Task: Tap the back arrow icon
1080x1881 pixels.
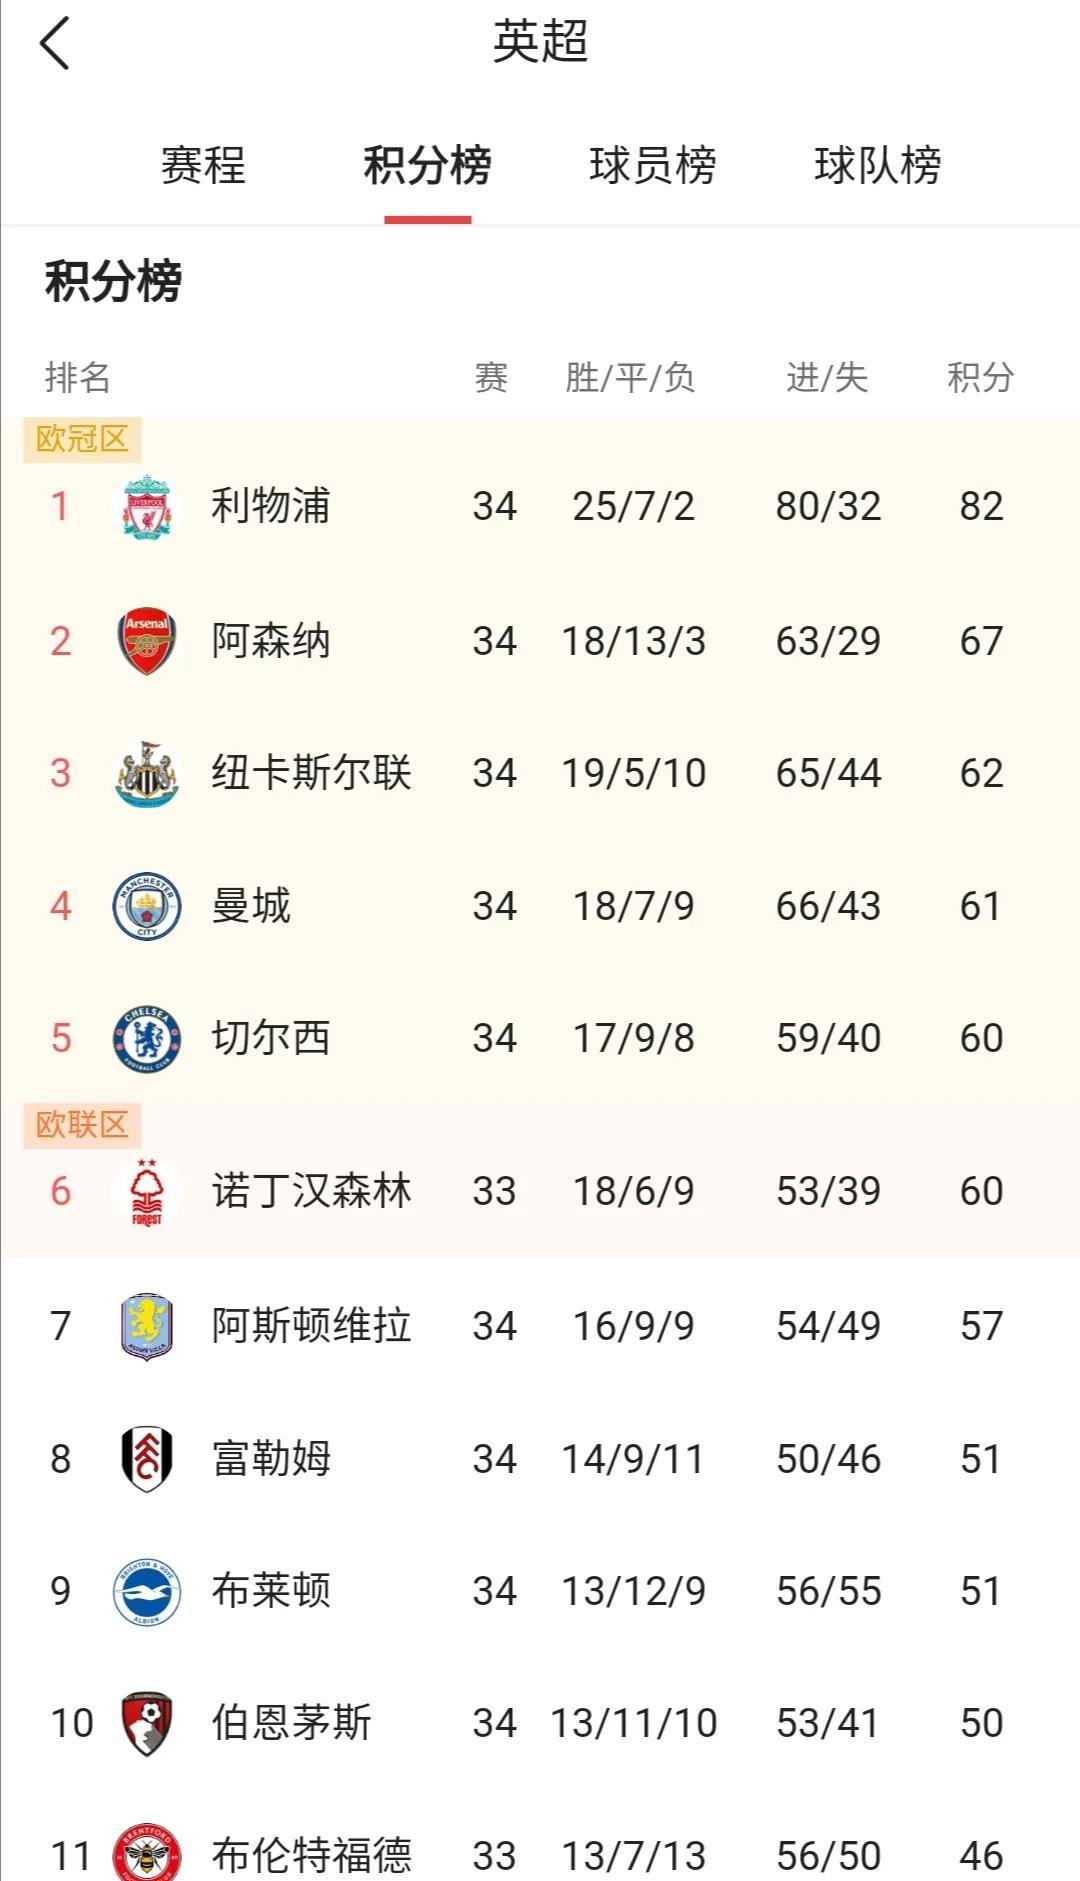Action: [x=55, y=44]
